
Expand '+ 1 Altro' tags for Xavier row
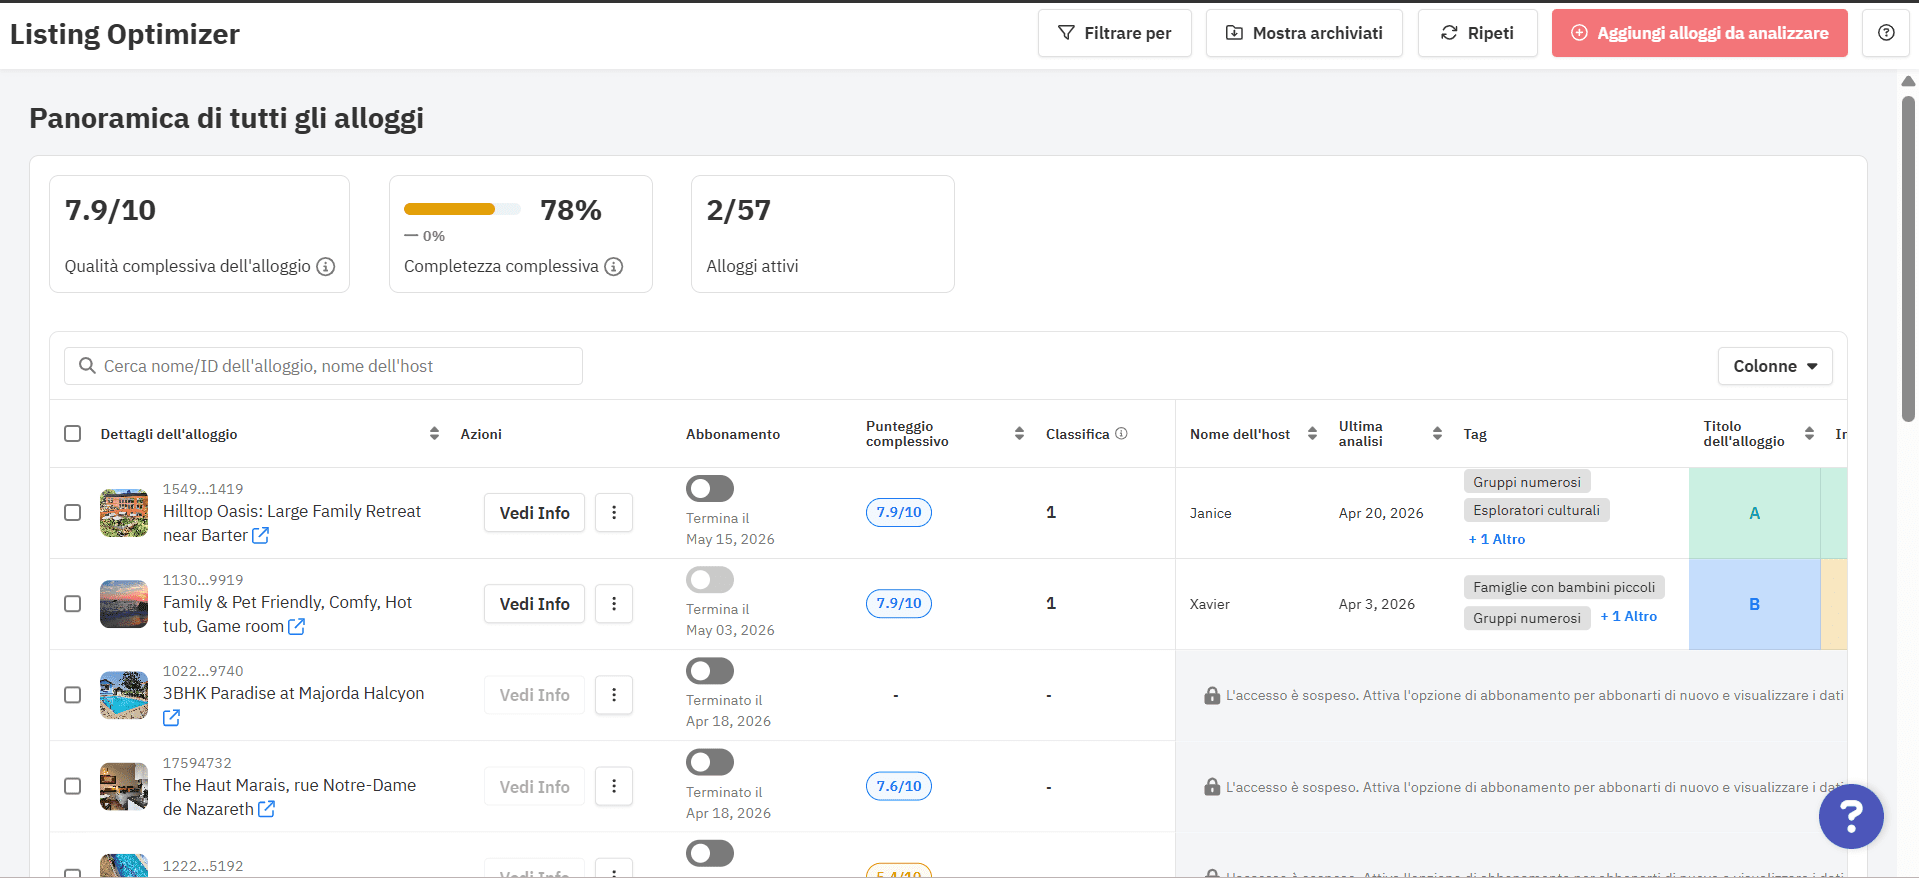tap(1629, 616)
